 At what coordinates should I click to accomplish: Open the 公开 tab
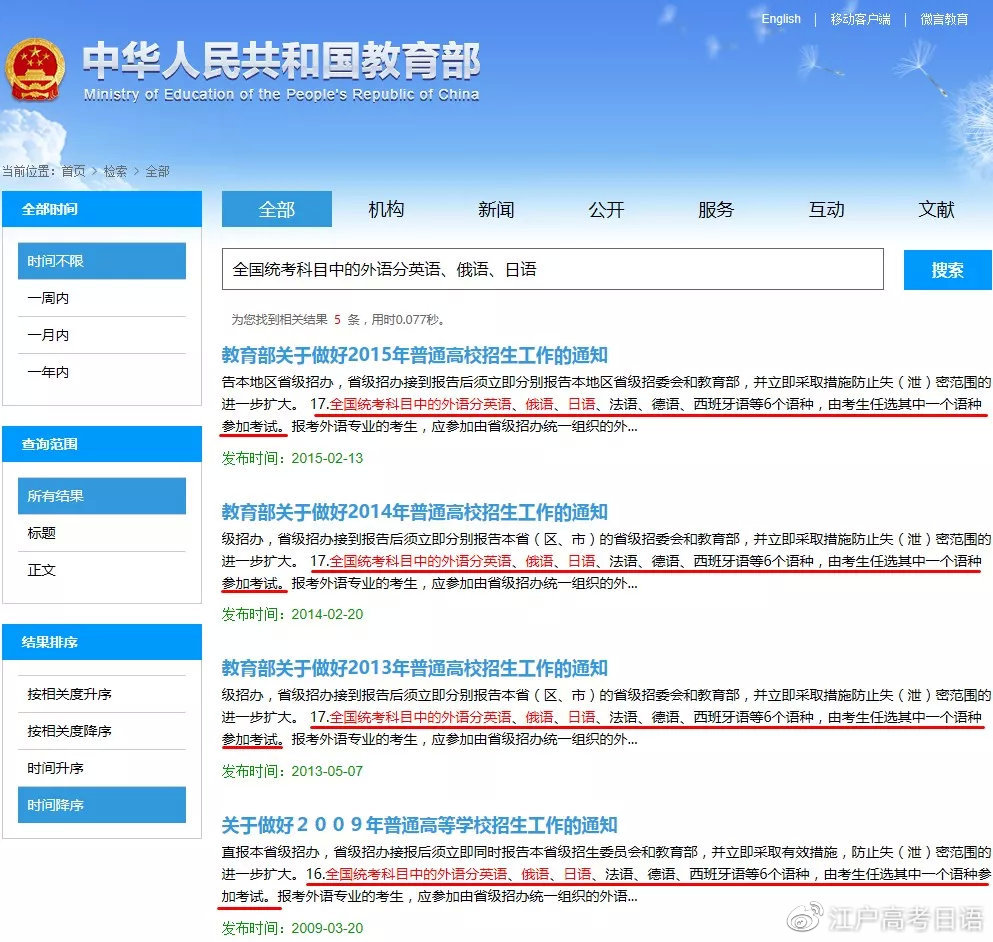pos(606,209)
